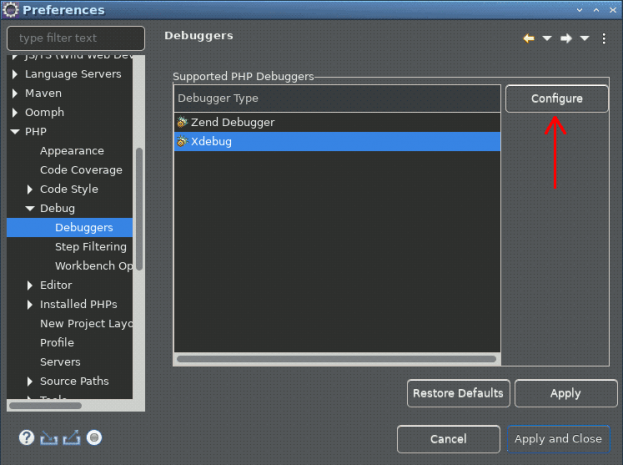Expand the Language Servers tree node
The width and height of the screenshot is (623, 465).
coord(15,74)
